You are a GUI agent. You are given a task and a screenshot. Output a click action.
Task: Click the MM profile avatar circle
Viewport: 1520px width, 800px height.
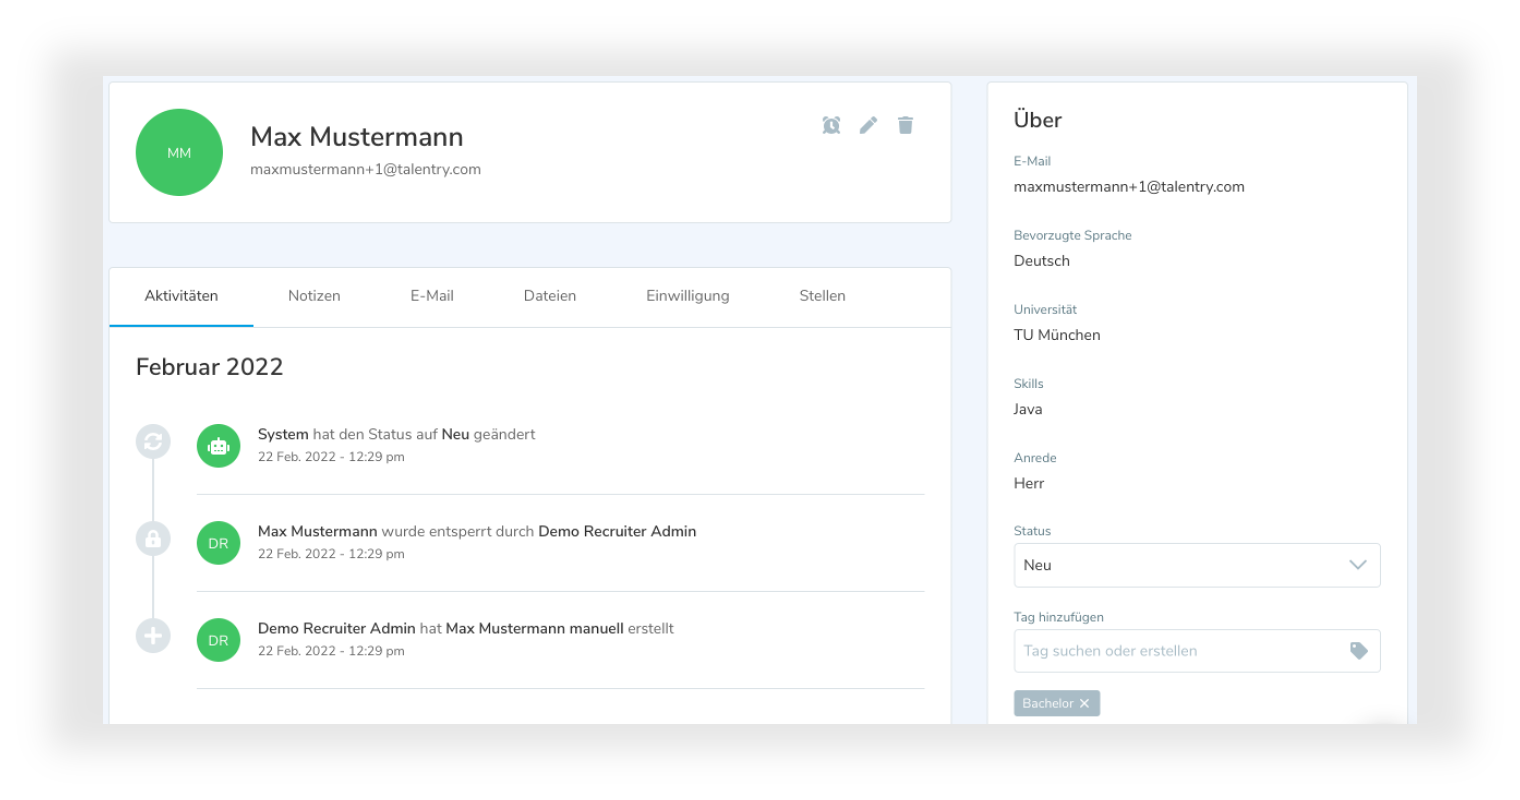(179, 152)
